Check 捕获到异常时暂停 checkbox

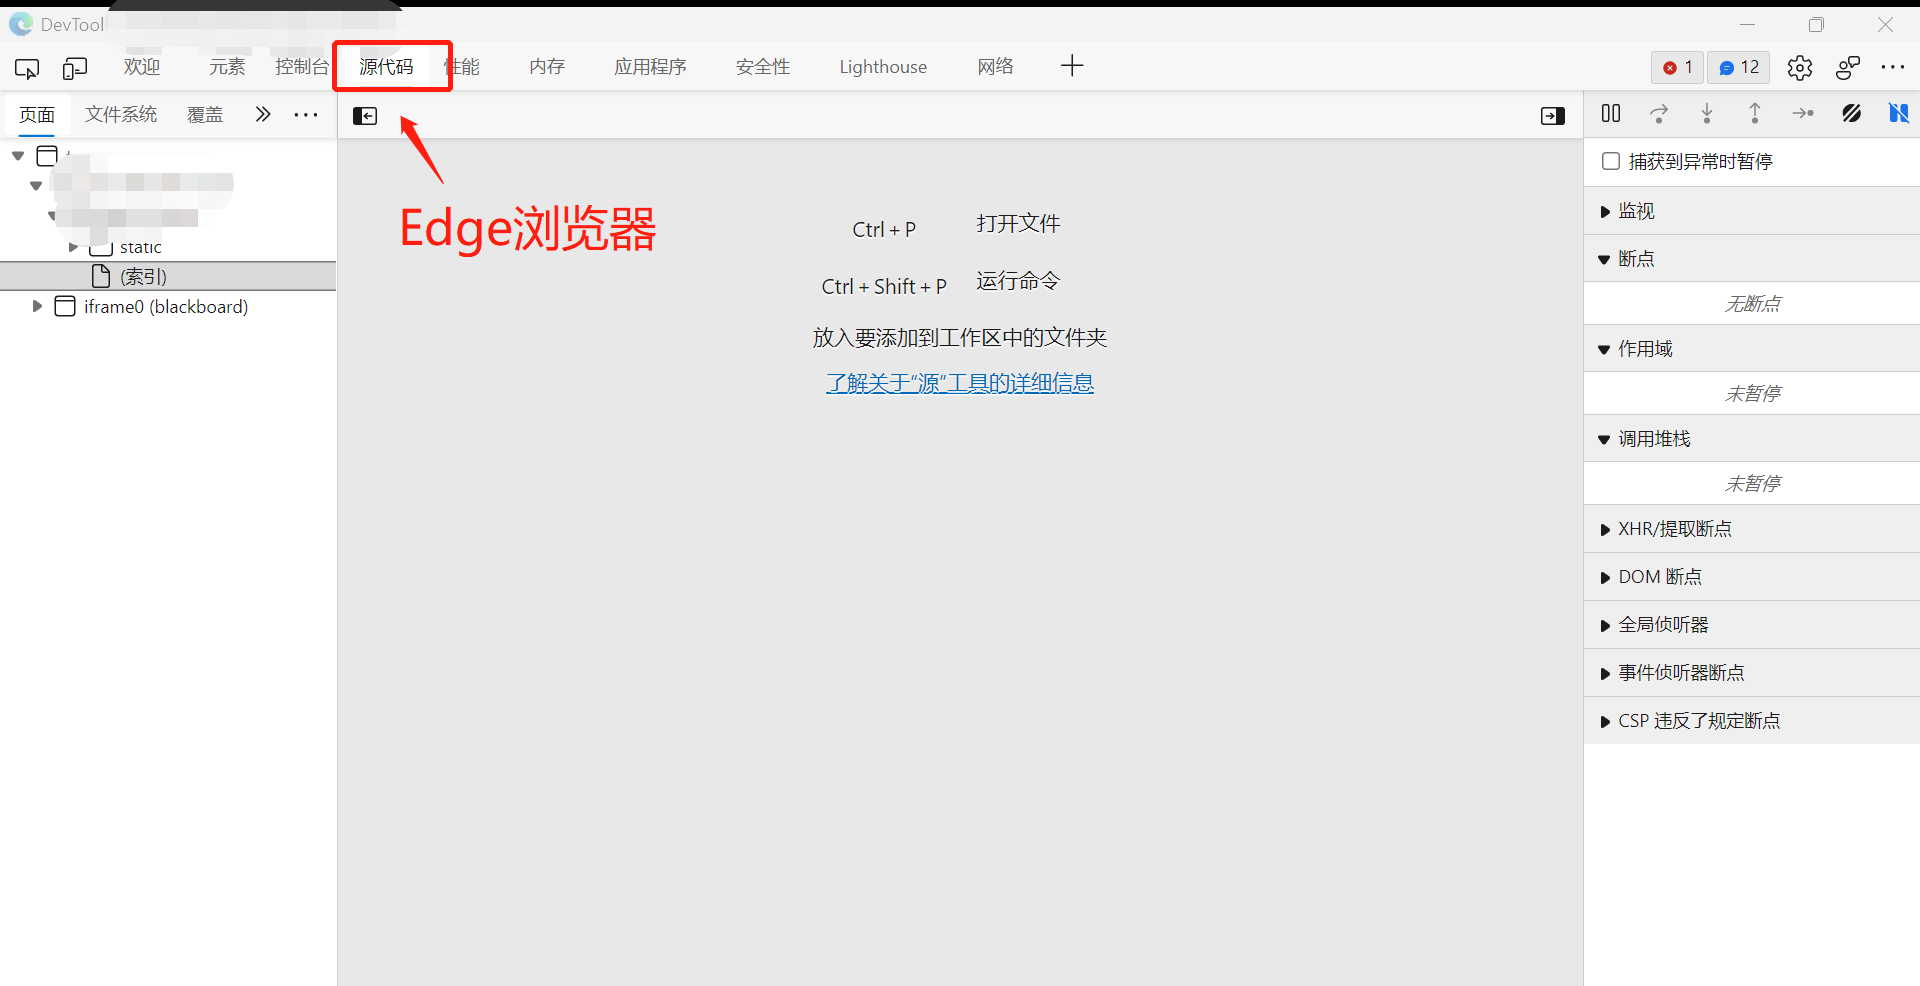(1611, 161)
